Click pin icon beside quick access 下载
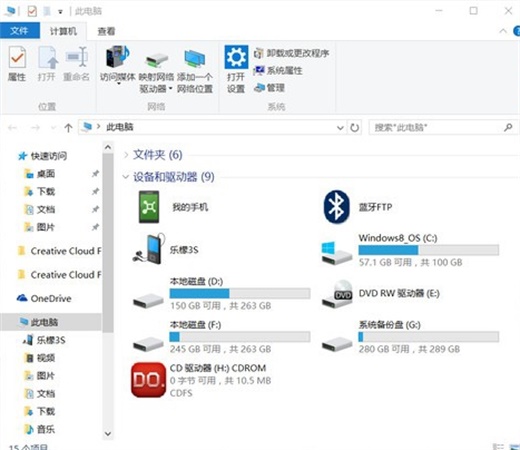This screenshot has height=450, width=520. pyautogui.click(x=95, y=191)
